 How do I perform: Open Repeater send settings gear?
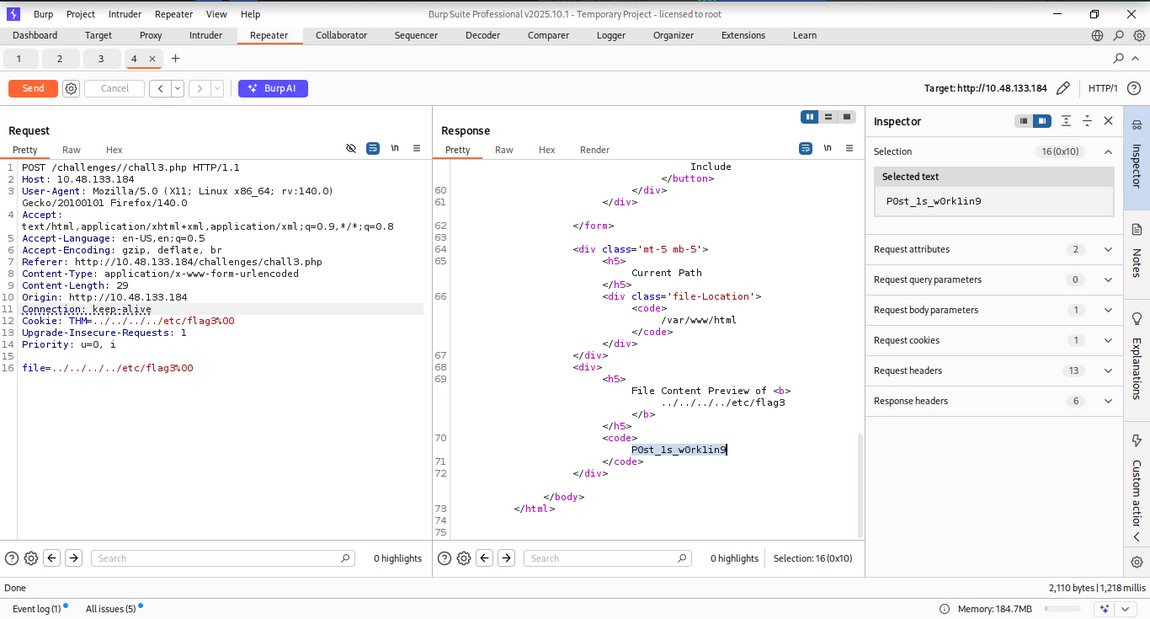click(71, 89)
